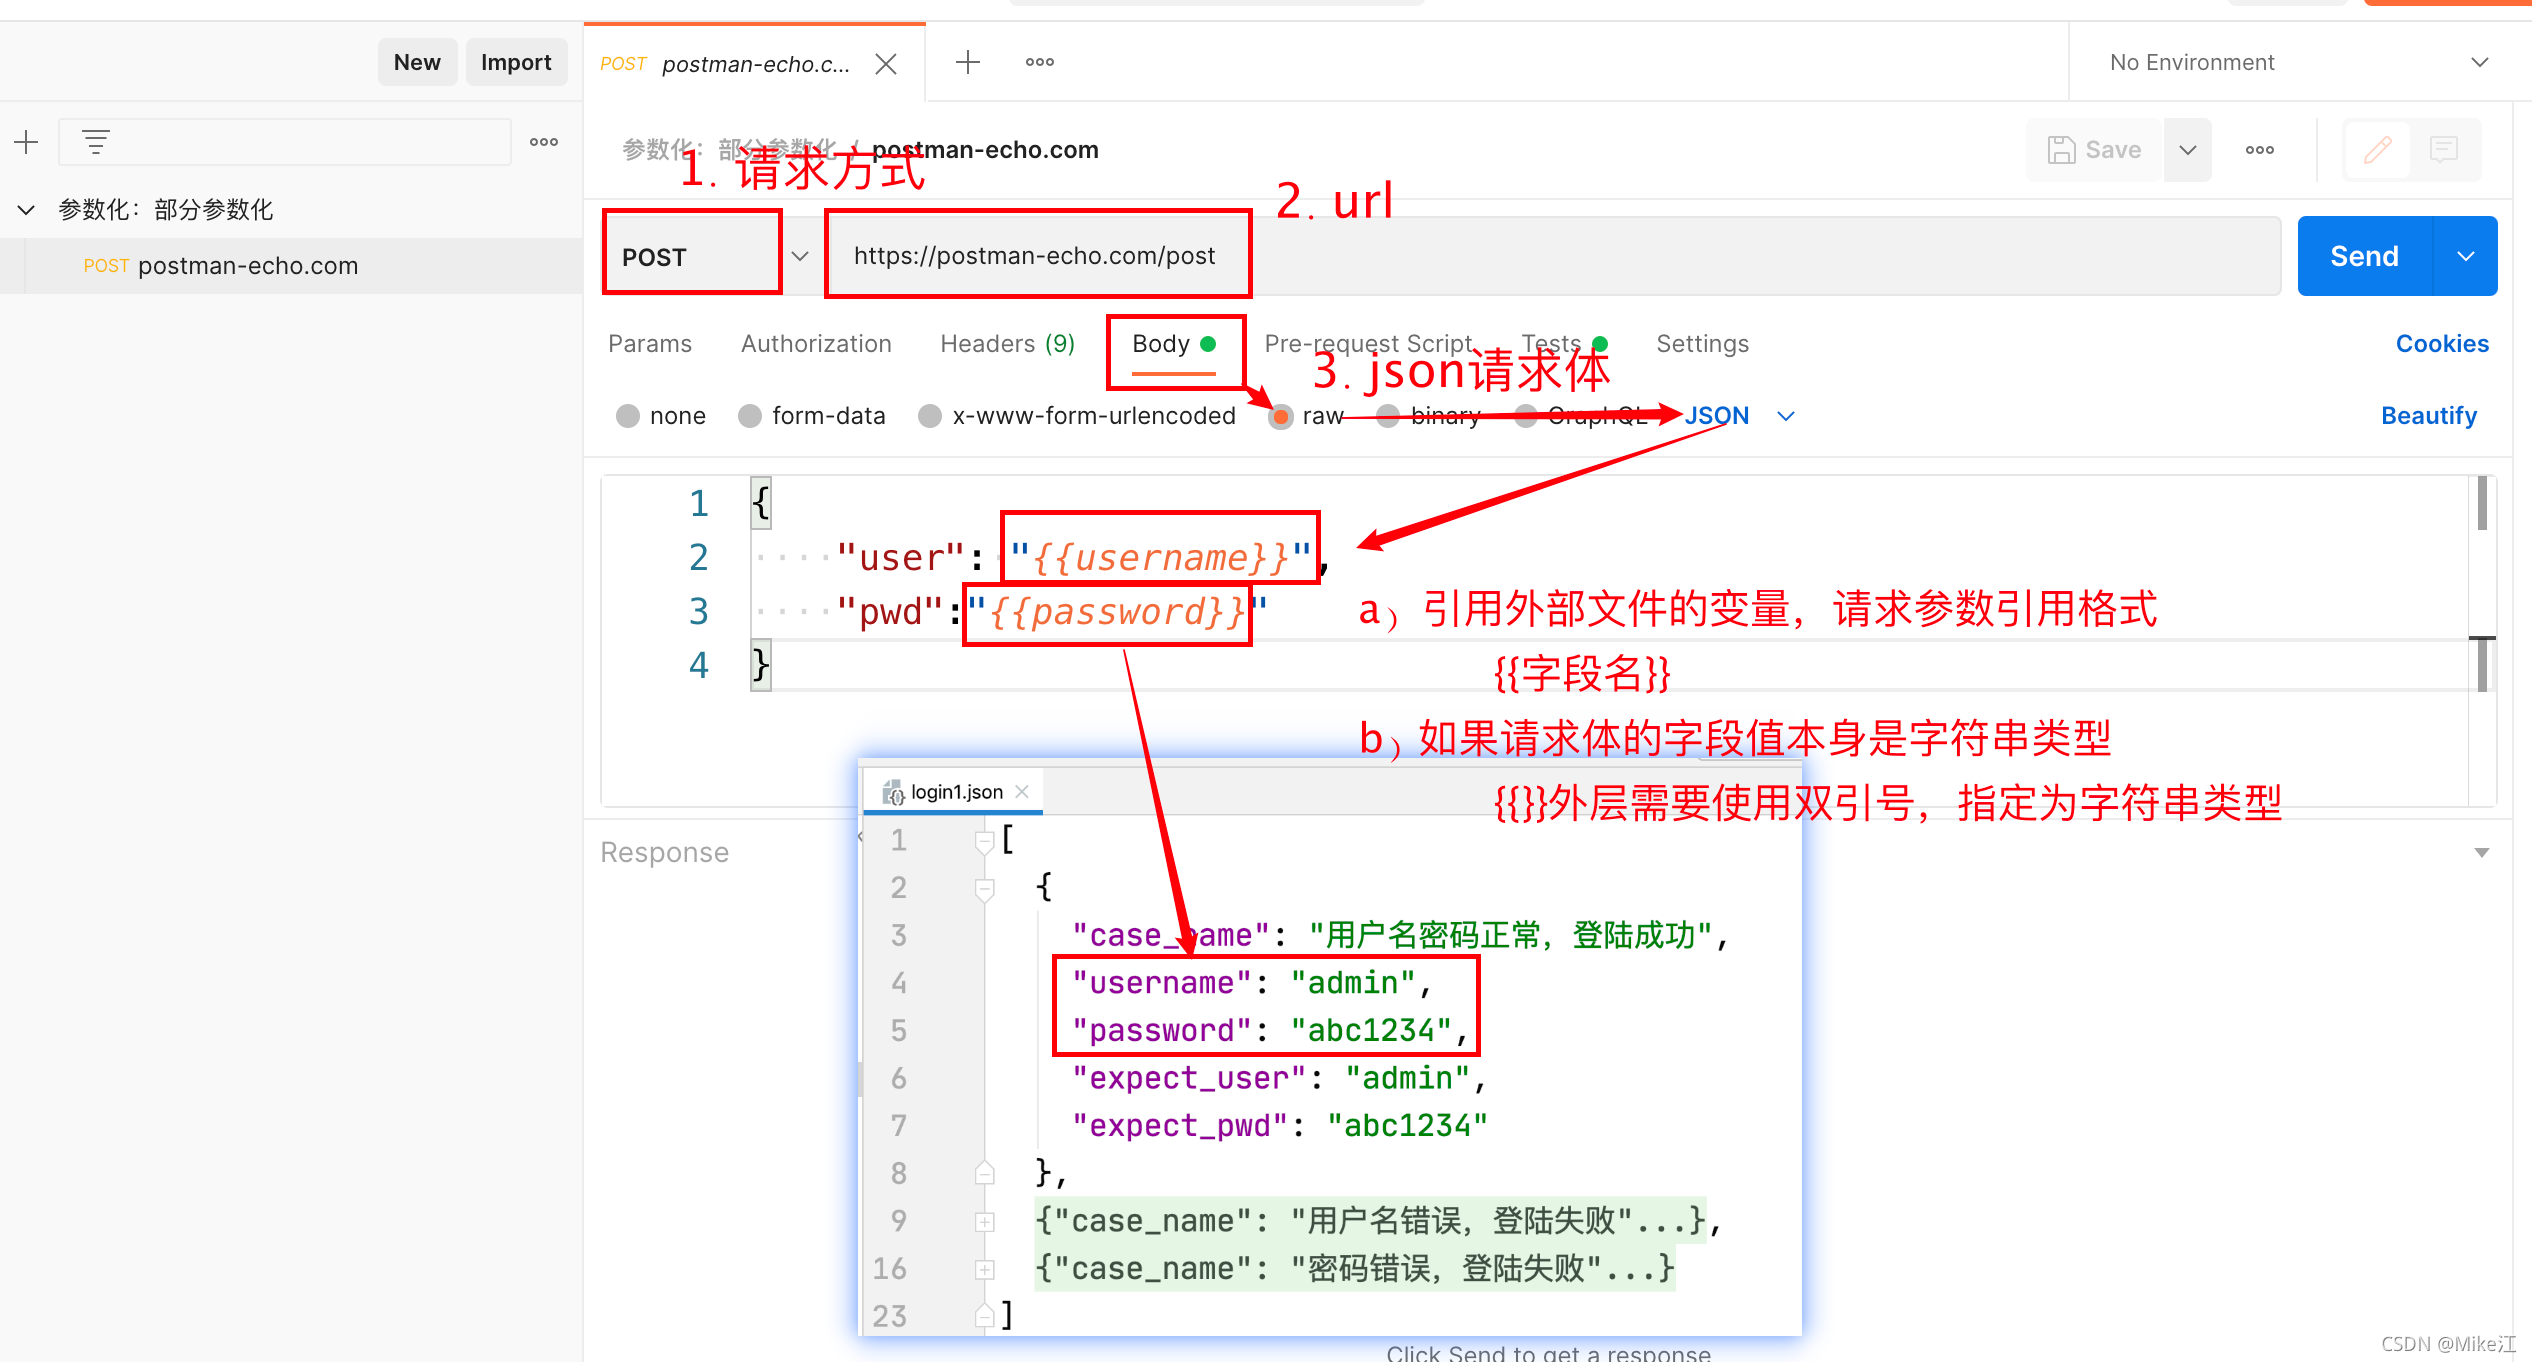Expand the Response panel arrow
This screenshot has height=1362, width=2532.
2482,853
